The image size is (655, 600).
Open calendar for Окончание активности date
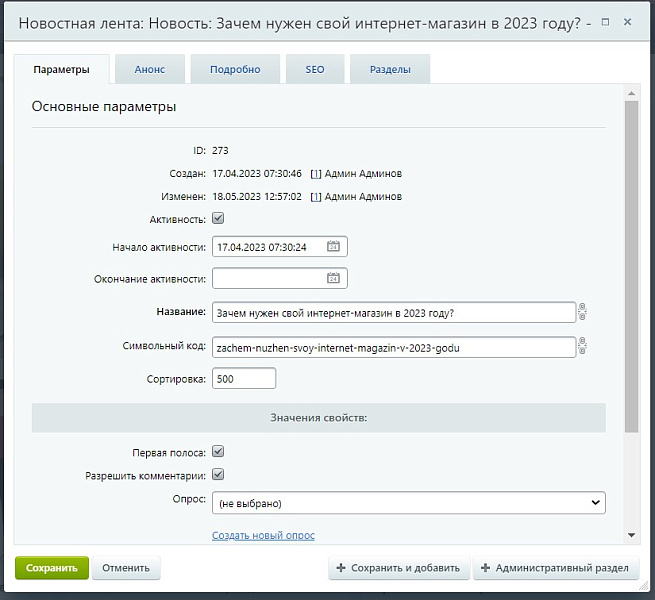click(x=334, y=279)
